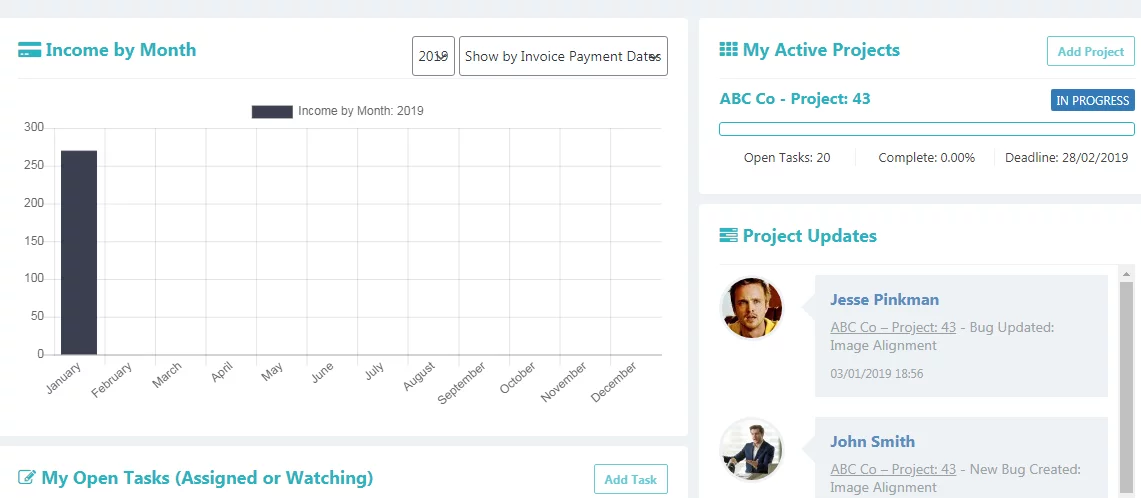Click the IN PROGRESS status badge
Screen dimensions: 1141x498
pyautogui.click(x=1093, y=100)
